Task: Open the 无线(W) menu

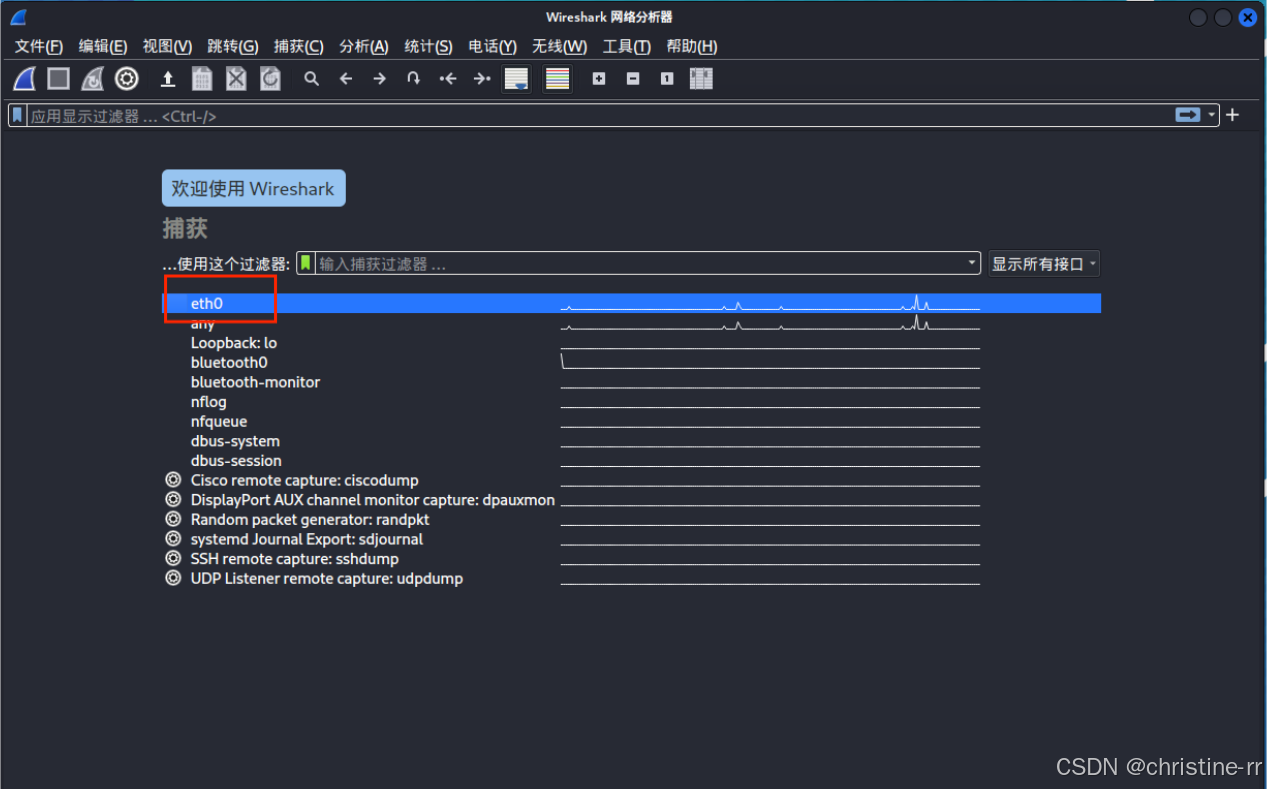Action: tap(560, 46)
